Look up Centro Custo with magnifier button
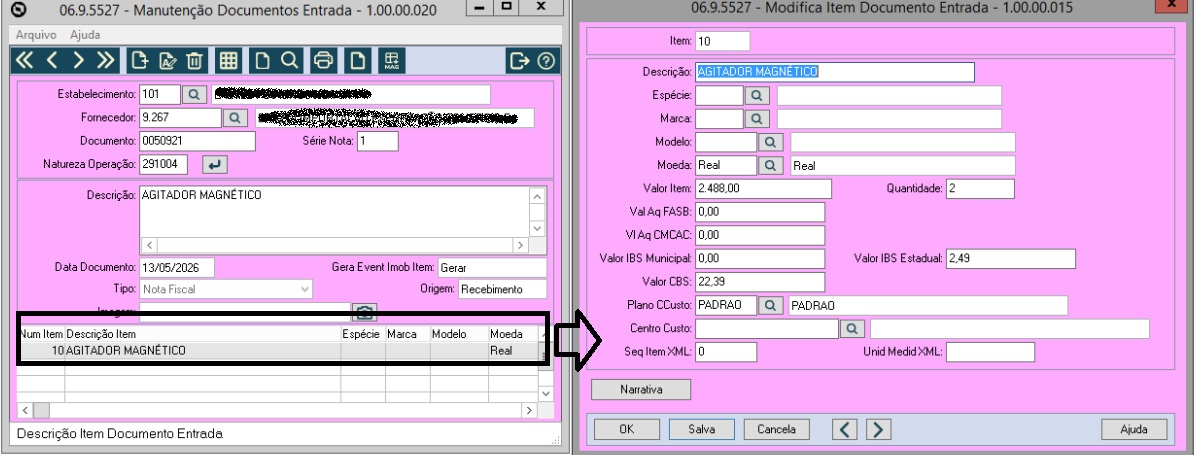 pyautogui.click(x=851, y=328)
